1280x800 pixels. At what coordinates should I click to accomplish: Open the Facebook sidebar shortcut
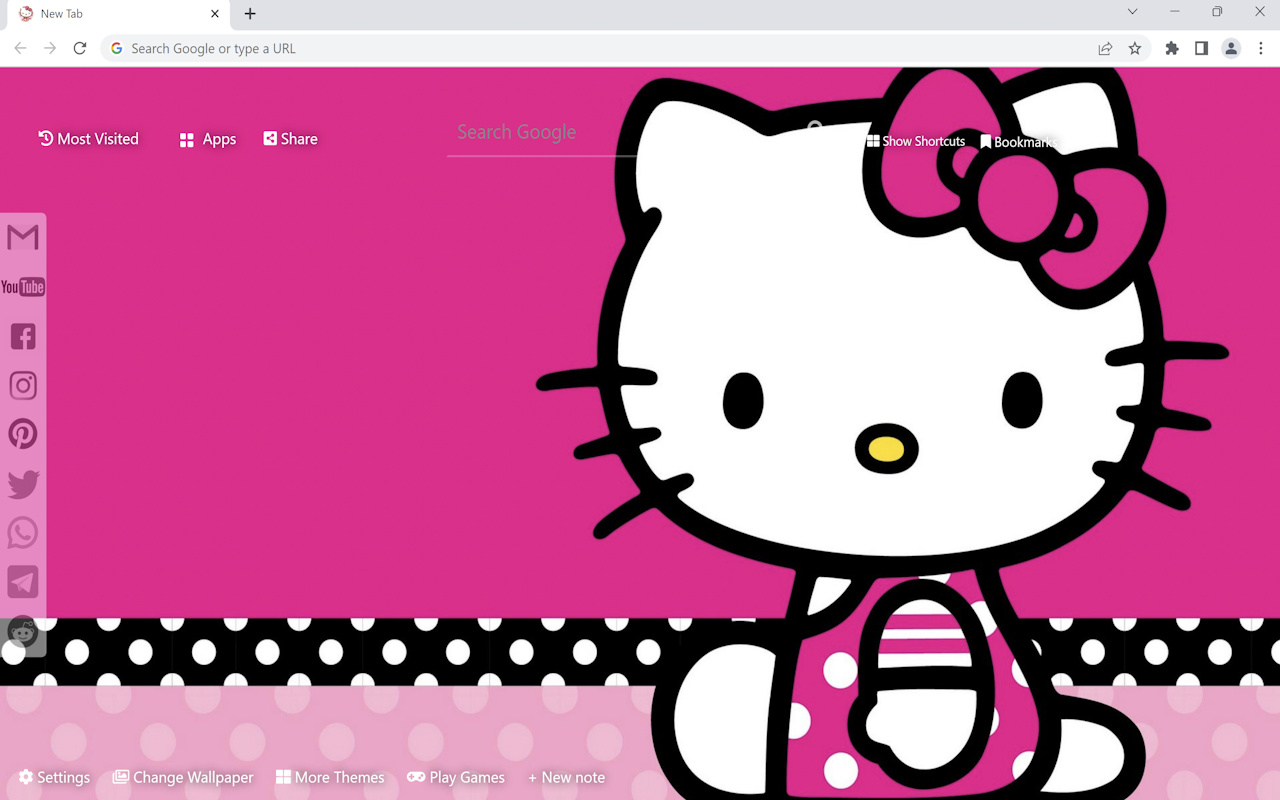point(23,336)
